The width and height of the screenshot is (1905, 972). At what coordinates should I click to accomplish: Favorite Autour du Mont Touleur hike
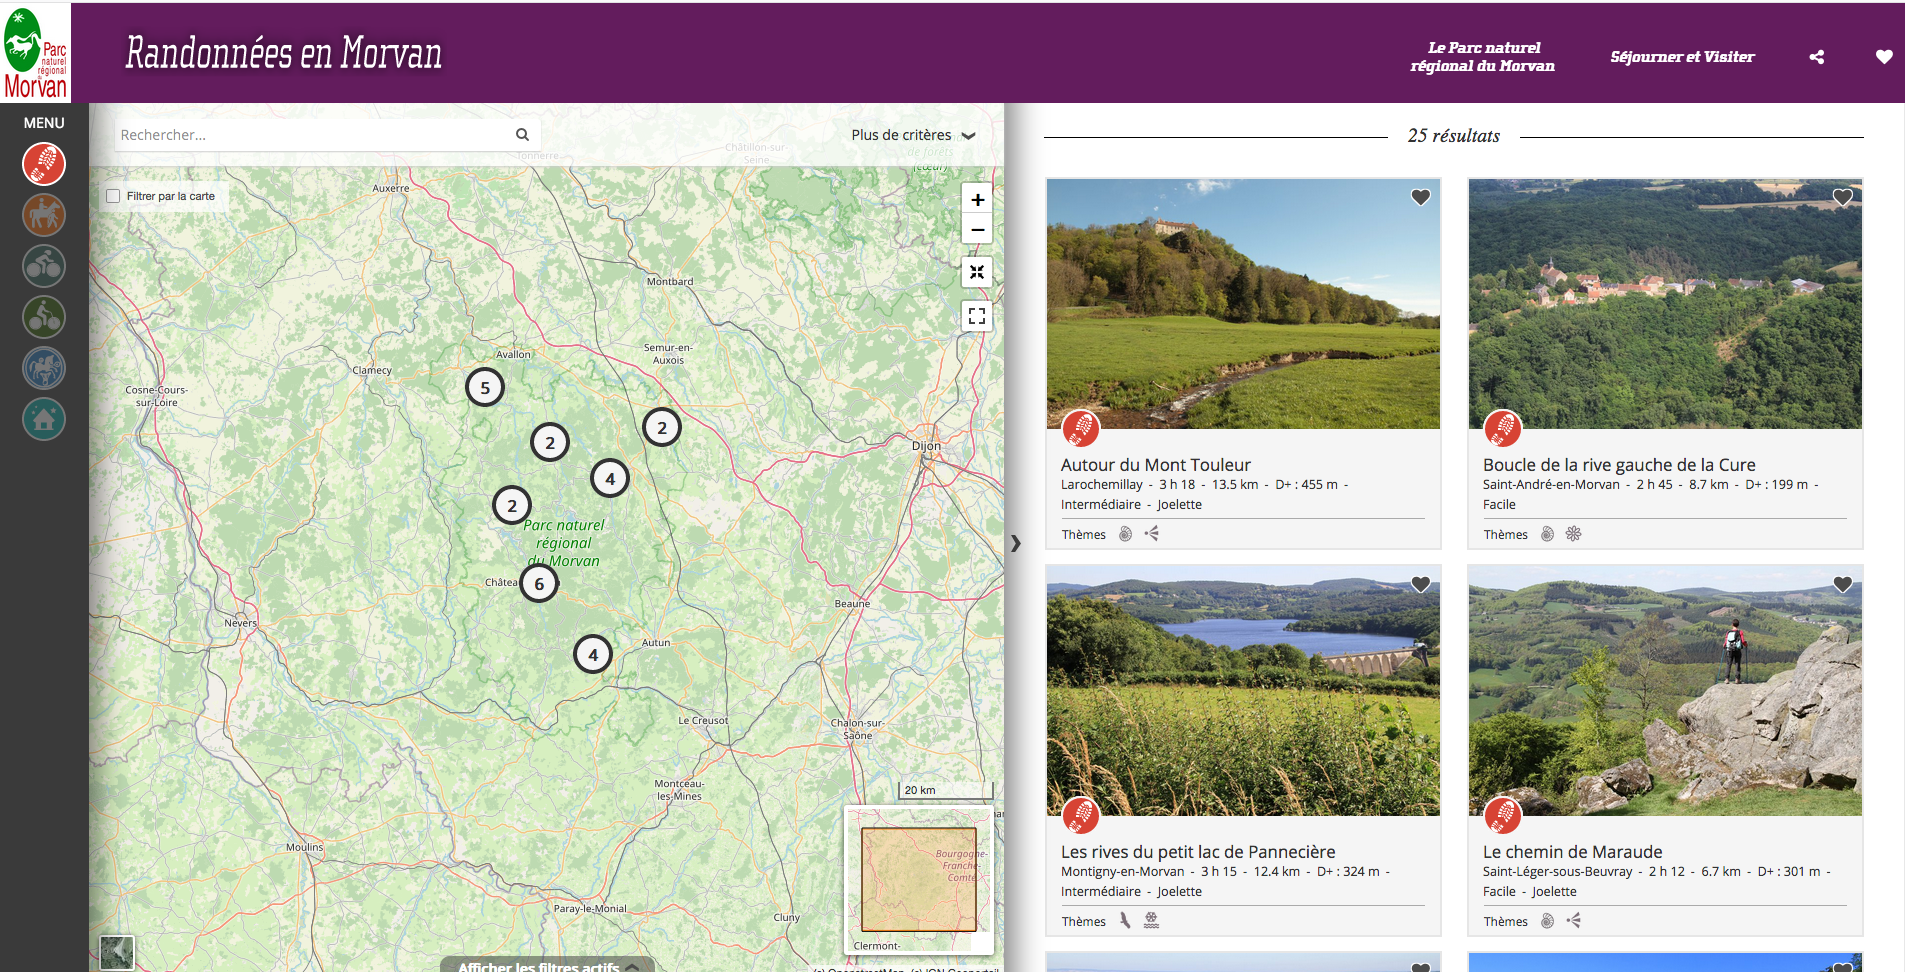pos(1420,197)
